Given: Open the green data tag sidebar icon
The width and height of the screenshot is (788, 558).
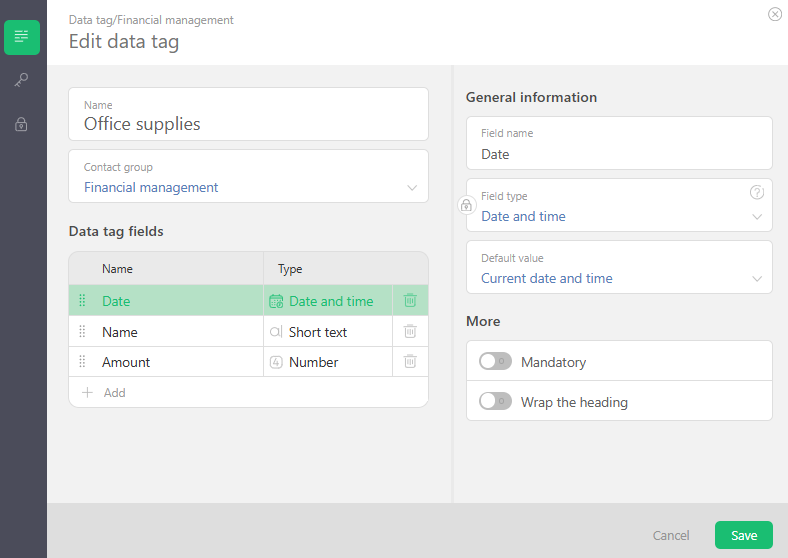Looking at the screenshot, I should [x=22, y=37].
